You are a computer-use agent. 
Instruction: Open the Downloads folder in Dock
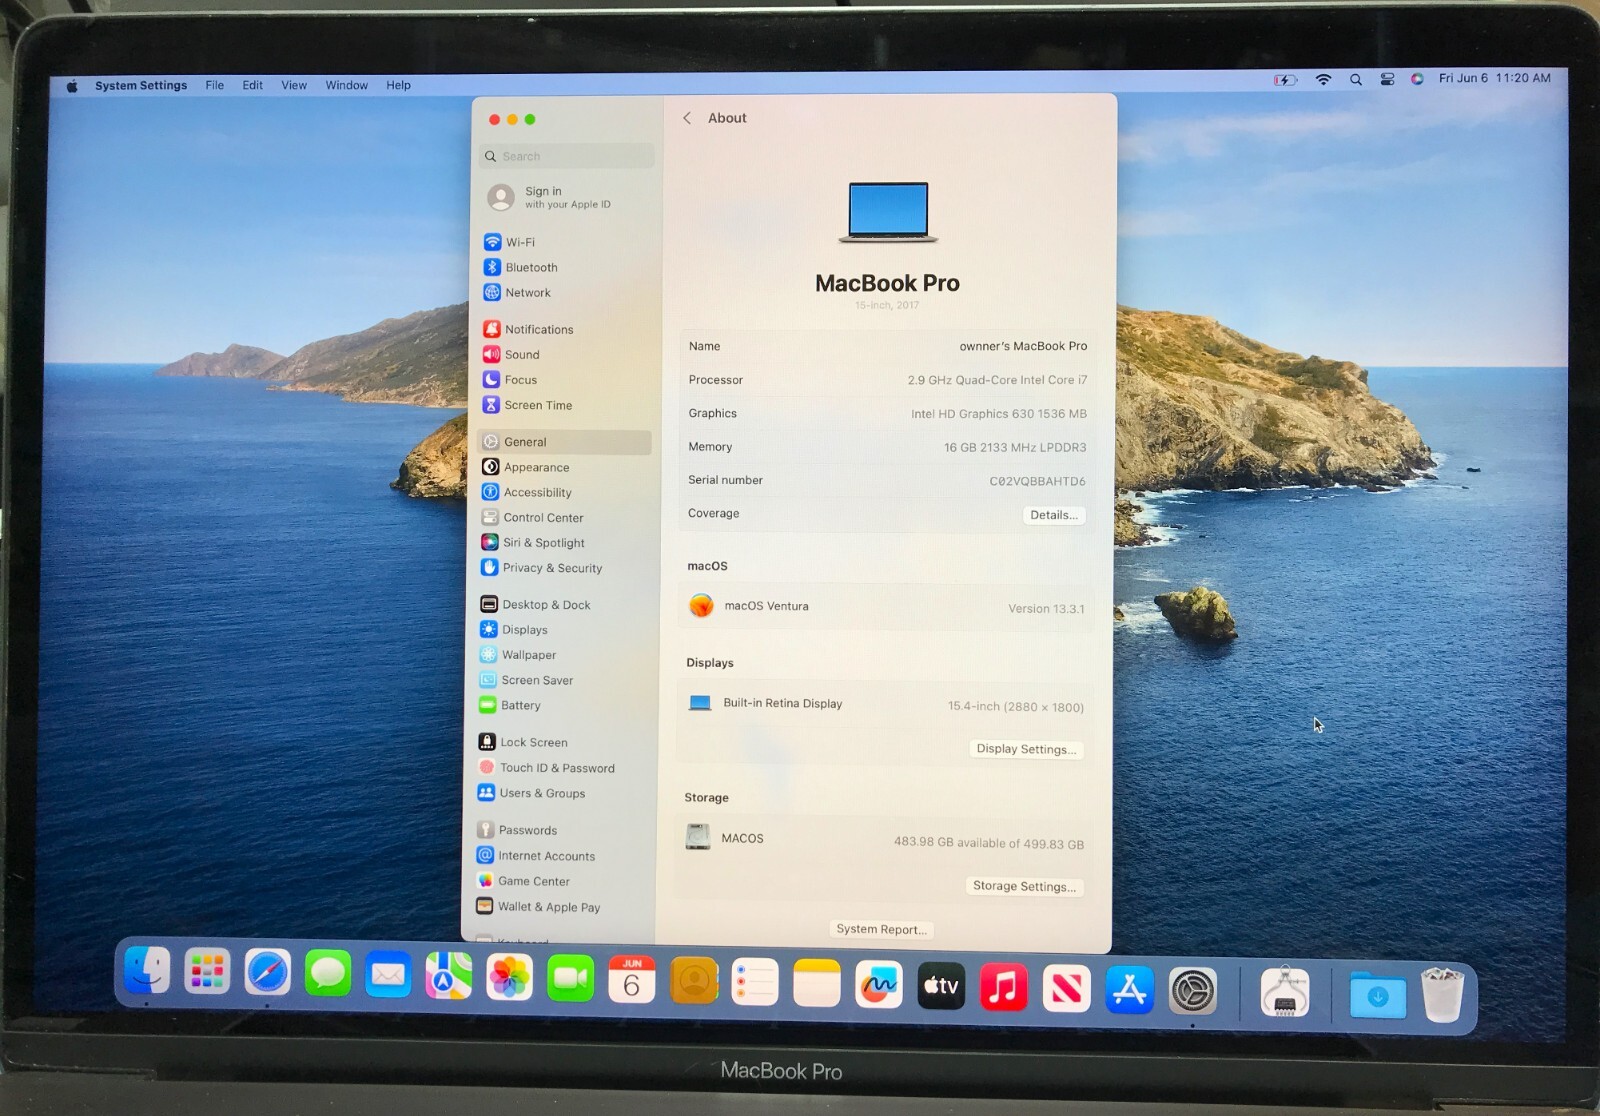click(1378, 995)
